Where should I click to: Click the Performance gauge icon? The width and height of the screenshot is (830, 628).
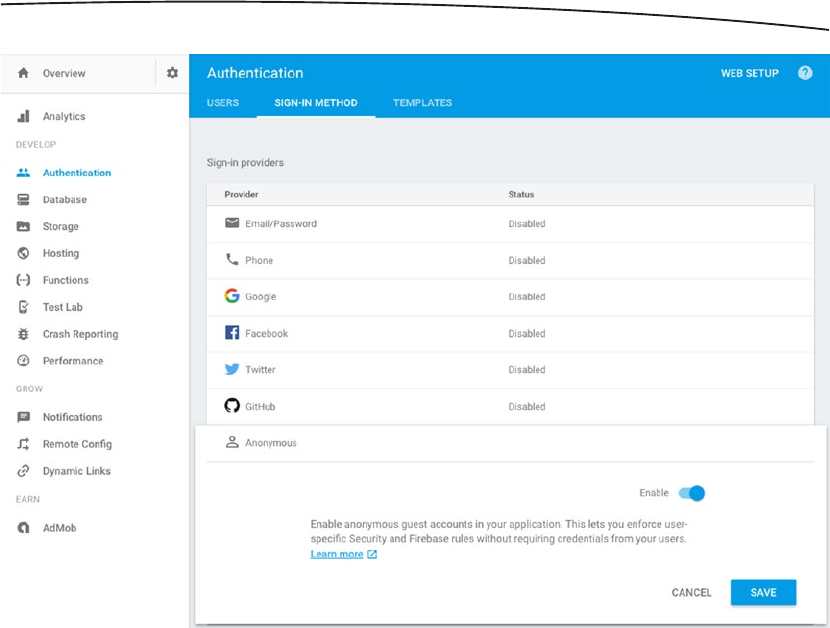[x=23, y=361]
